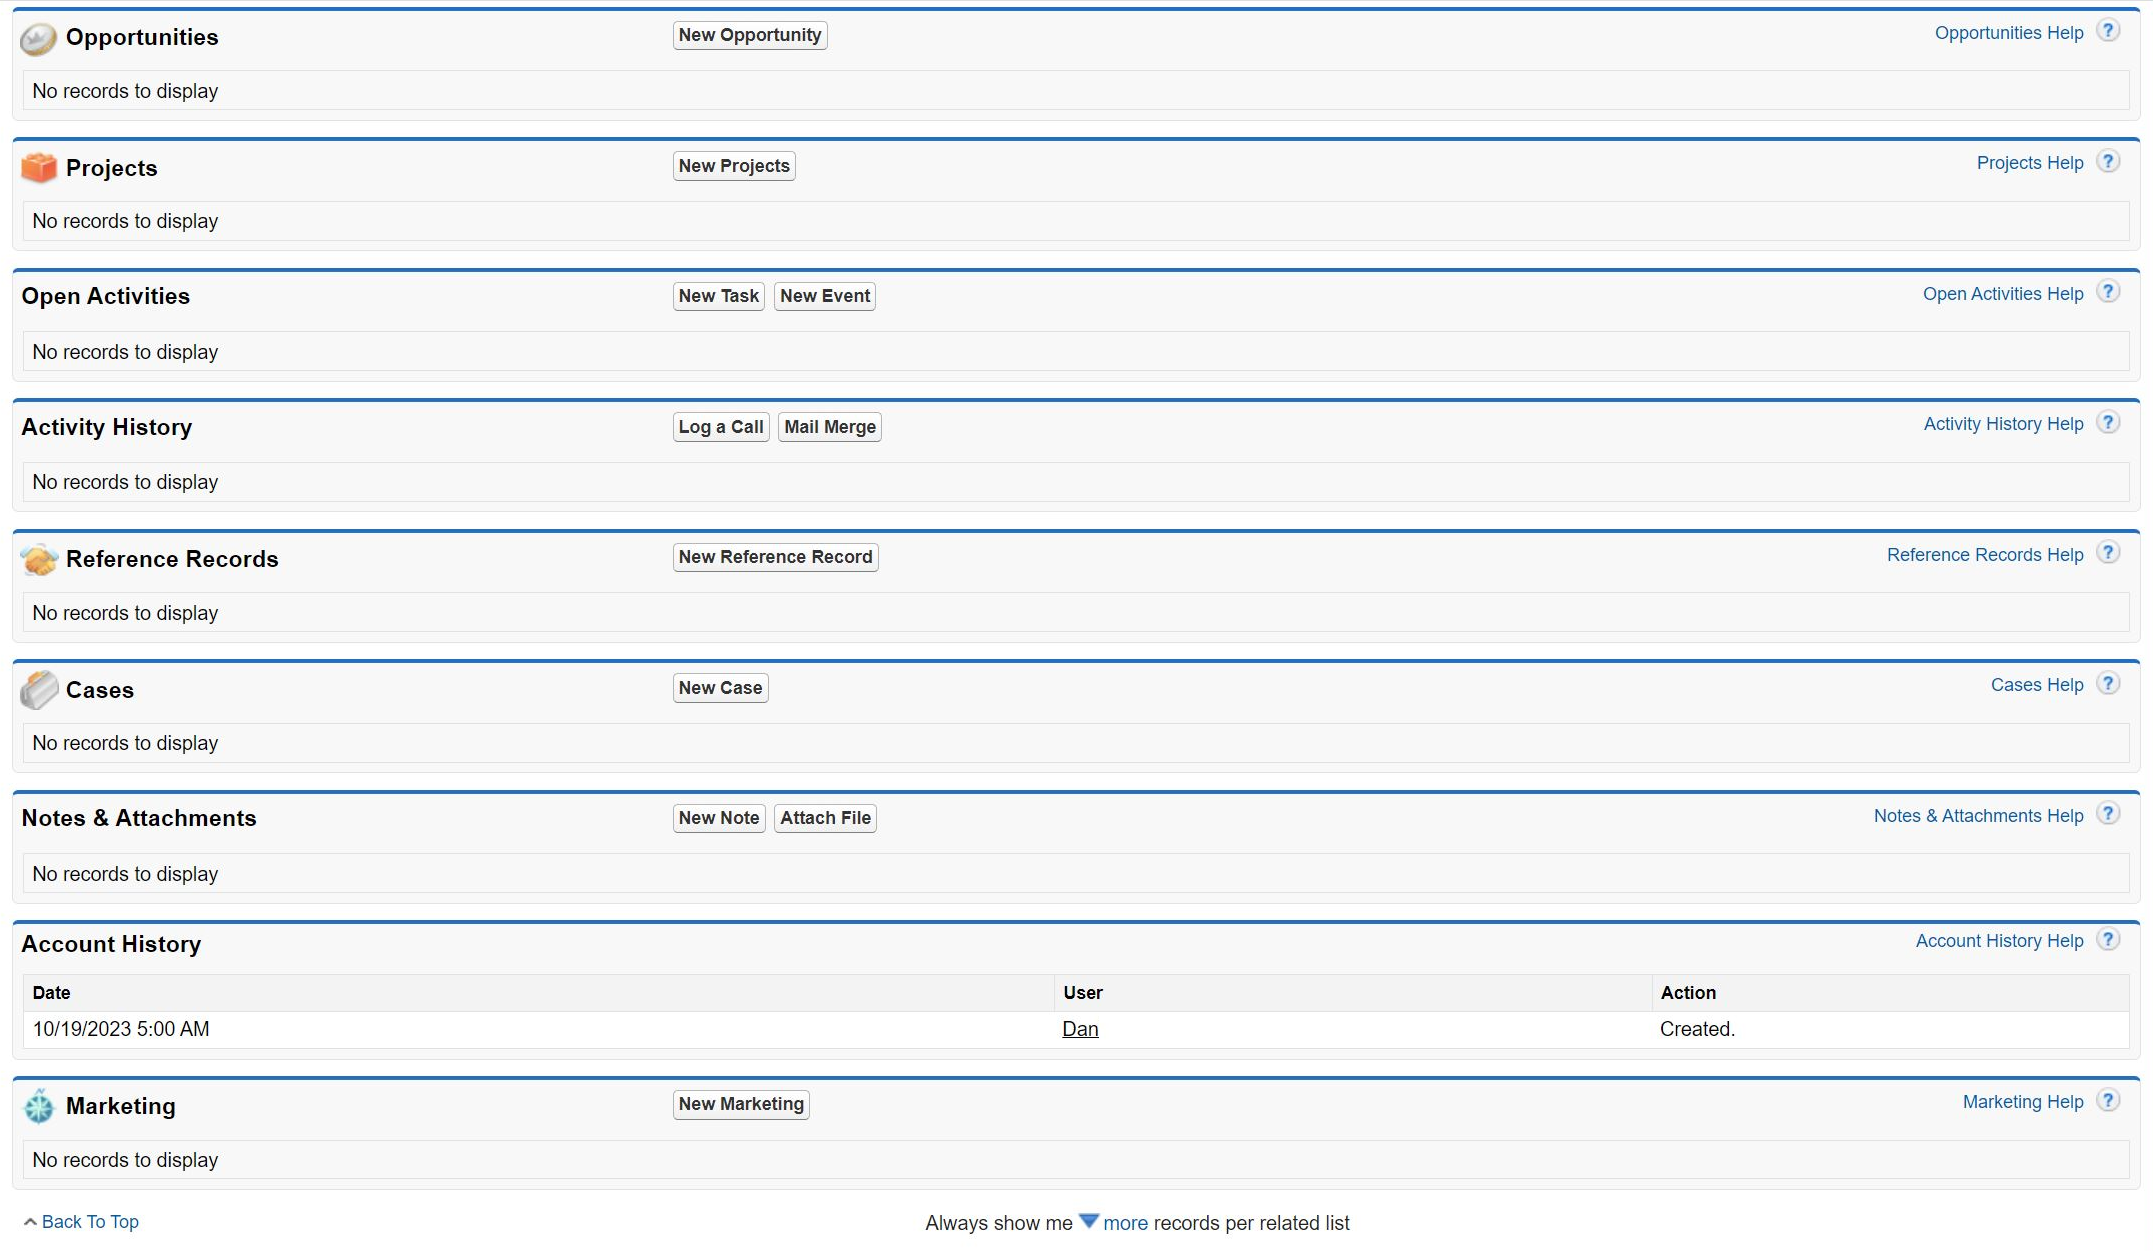This screenshot has width=2153, height=1251.
Task: Click the blue down-triangle before 'more'
Action: tap(1089, 1221)
